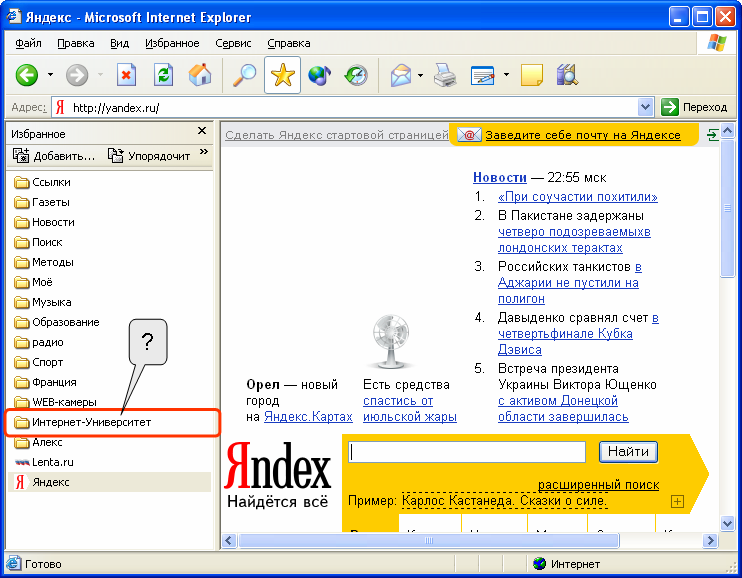Go back with the green Back arrow
The width and height of the screenshot is (742, 578).
pyautogui.click(x=27, y=75)
